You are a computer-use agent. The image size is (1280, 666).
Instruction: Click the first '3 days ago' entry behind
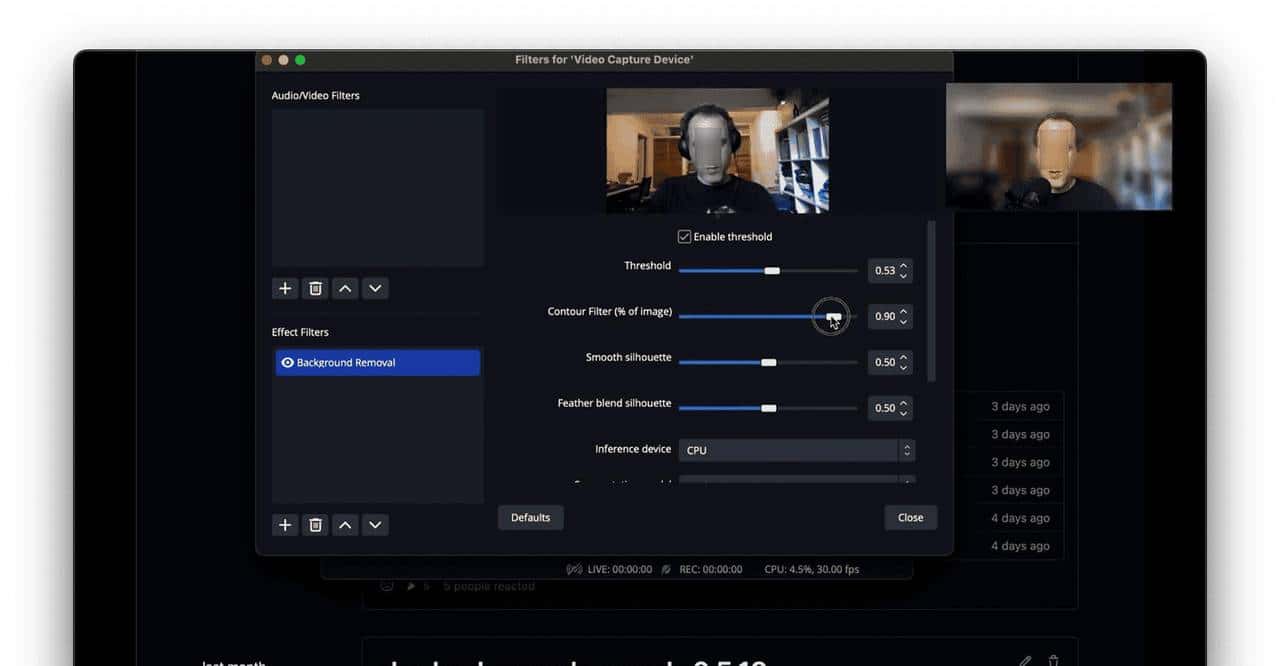click(x=1020, y=406)
